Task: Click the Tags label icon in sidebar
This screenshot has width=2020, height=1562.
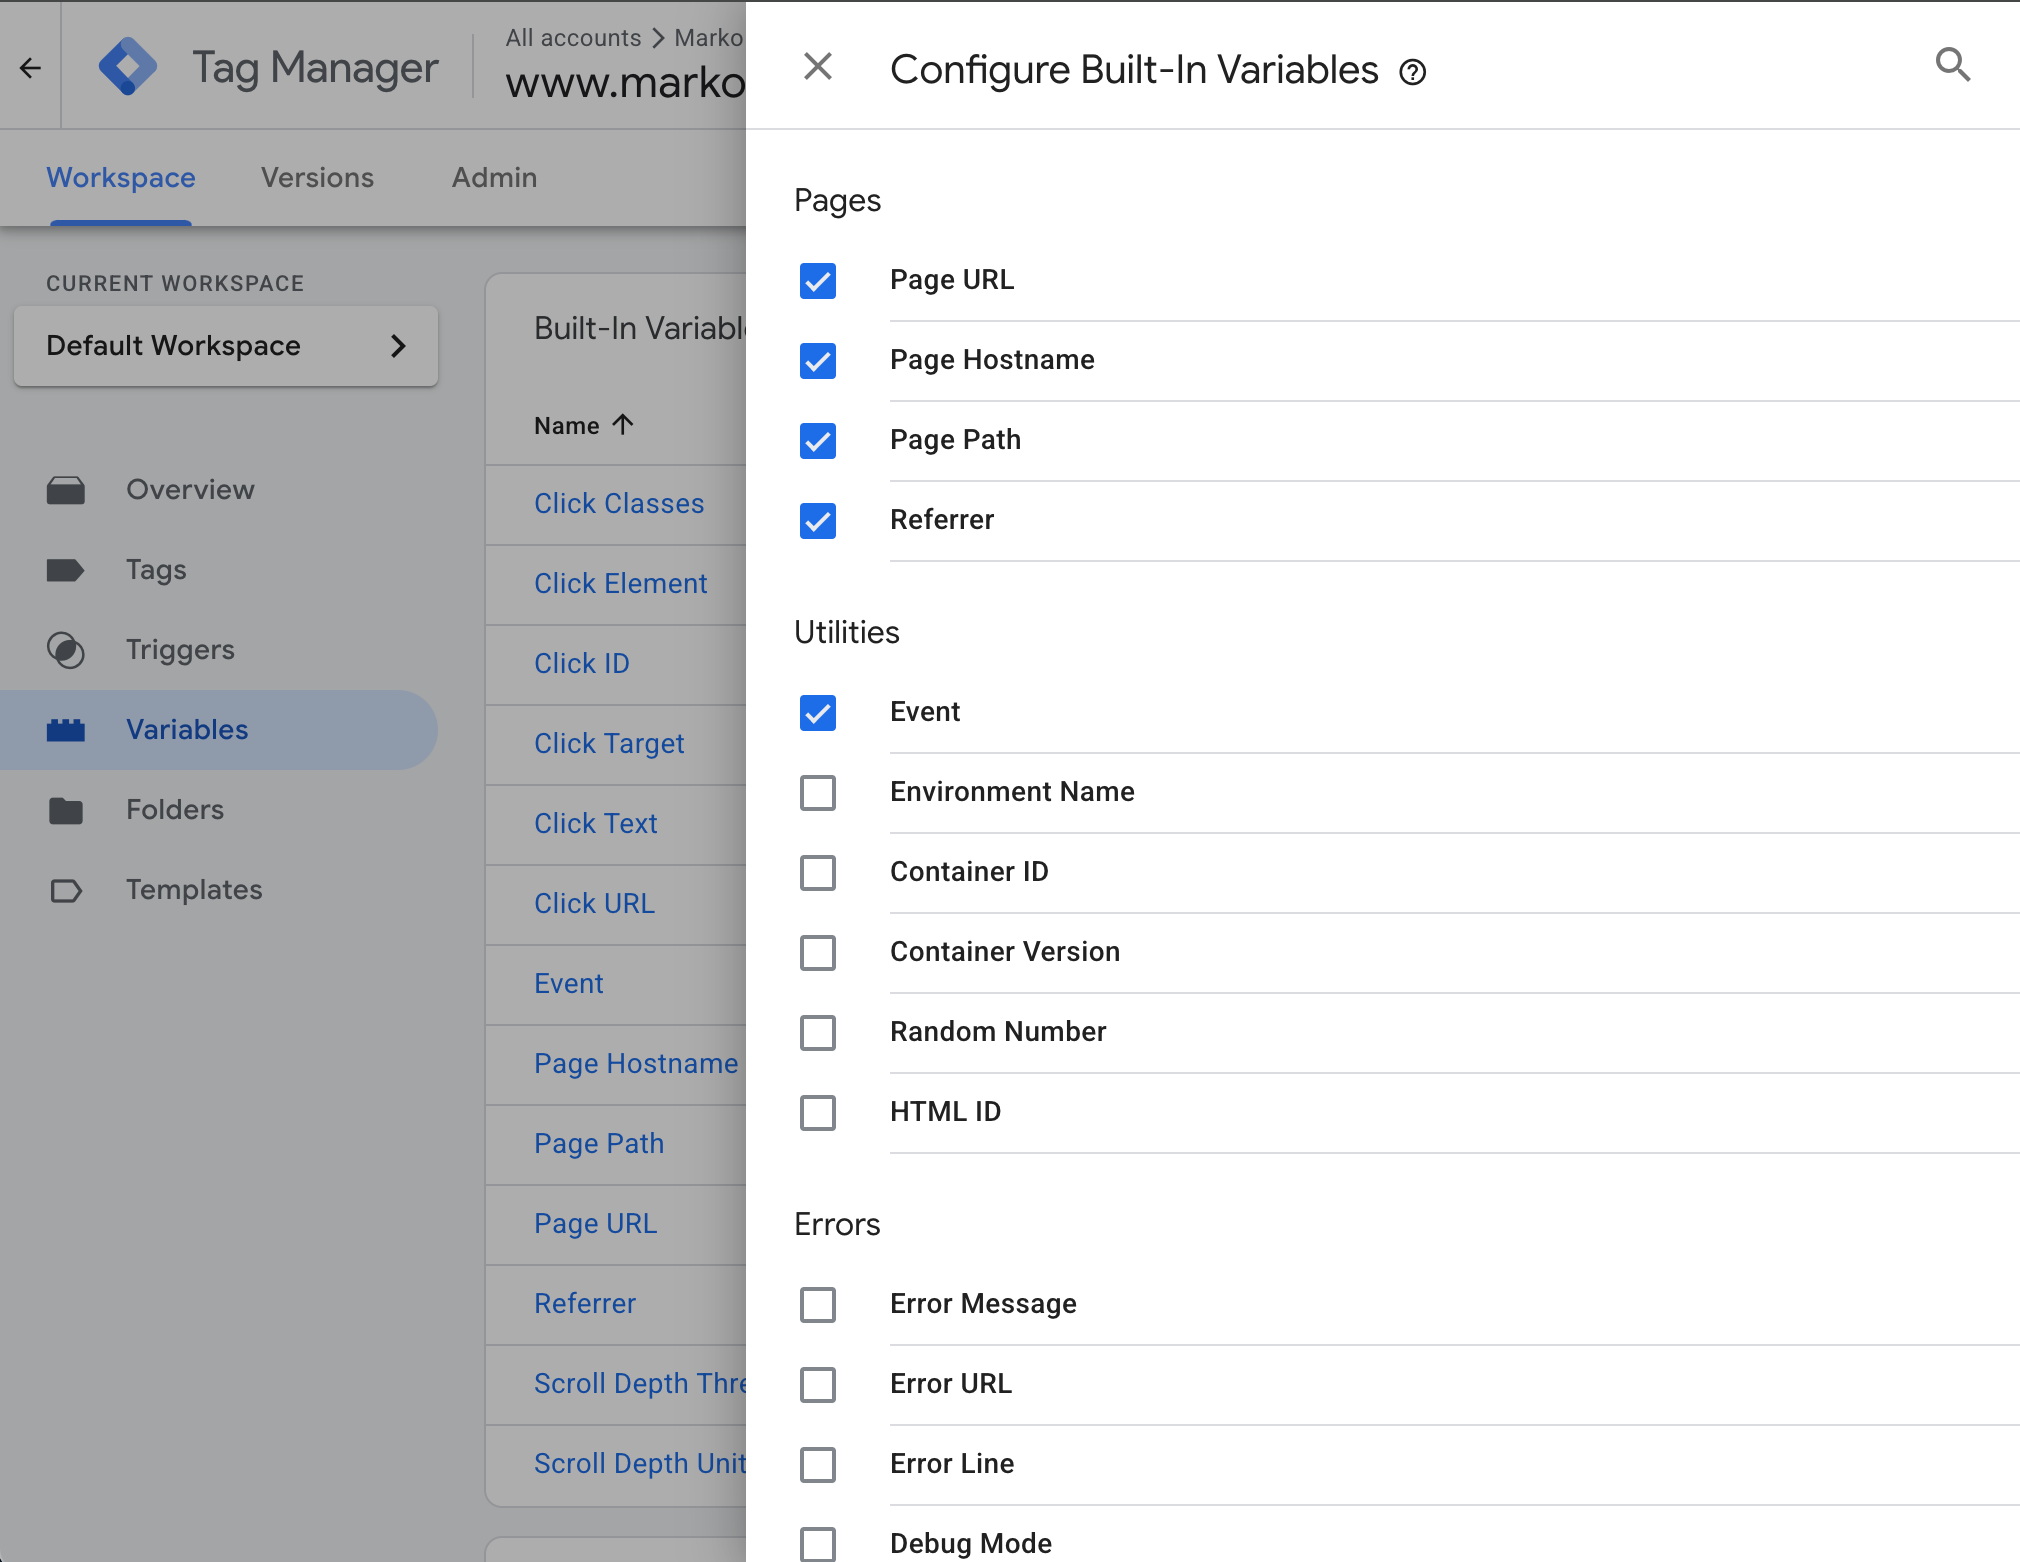Action: pyautogui.click(x=66, y=570)
